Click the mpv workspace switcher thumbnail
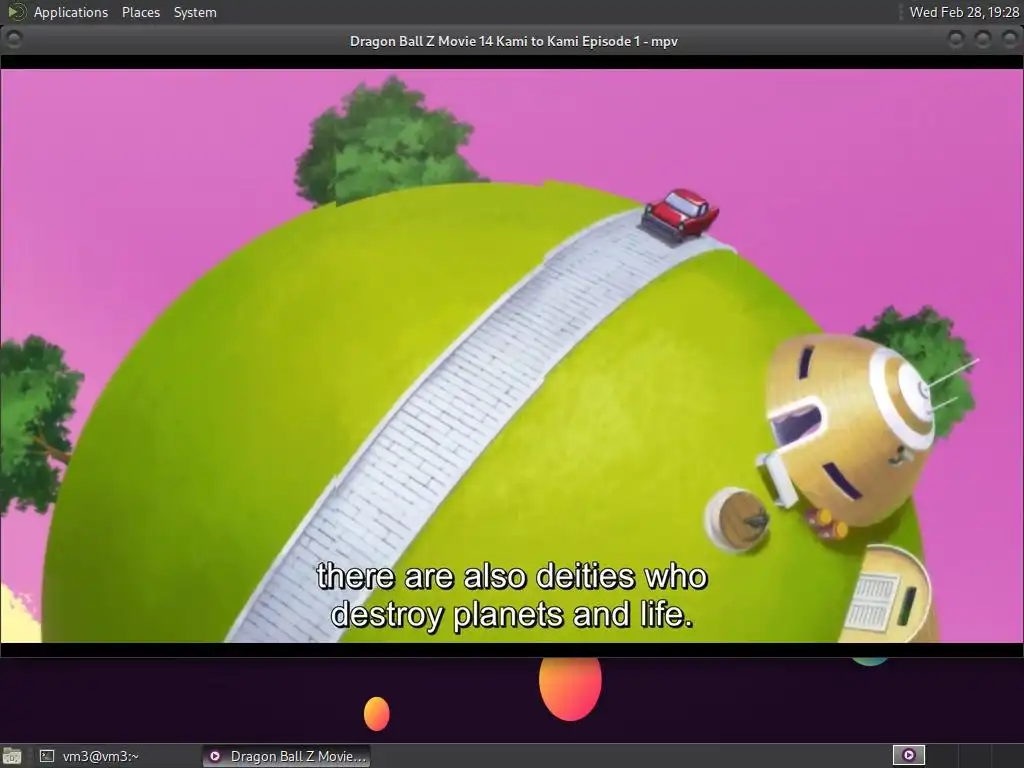Image resolution: width=1024 pixels, height=768 pixels. coord(908,756)
